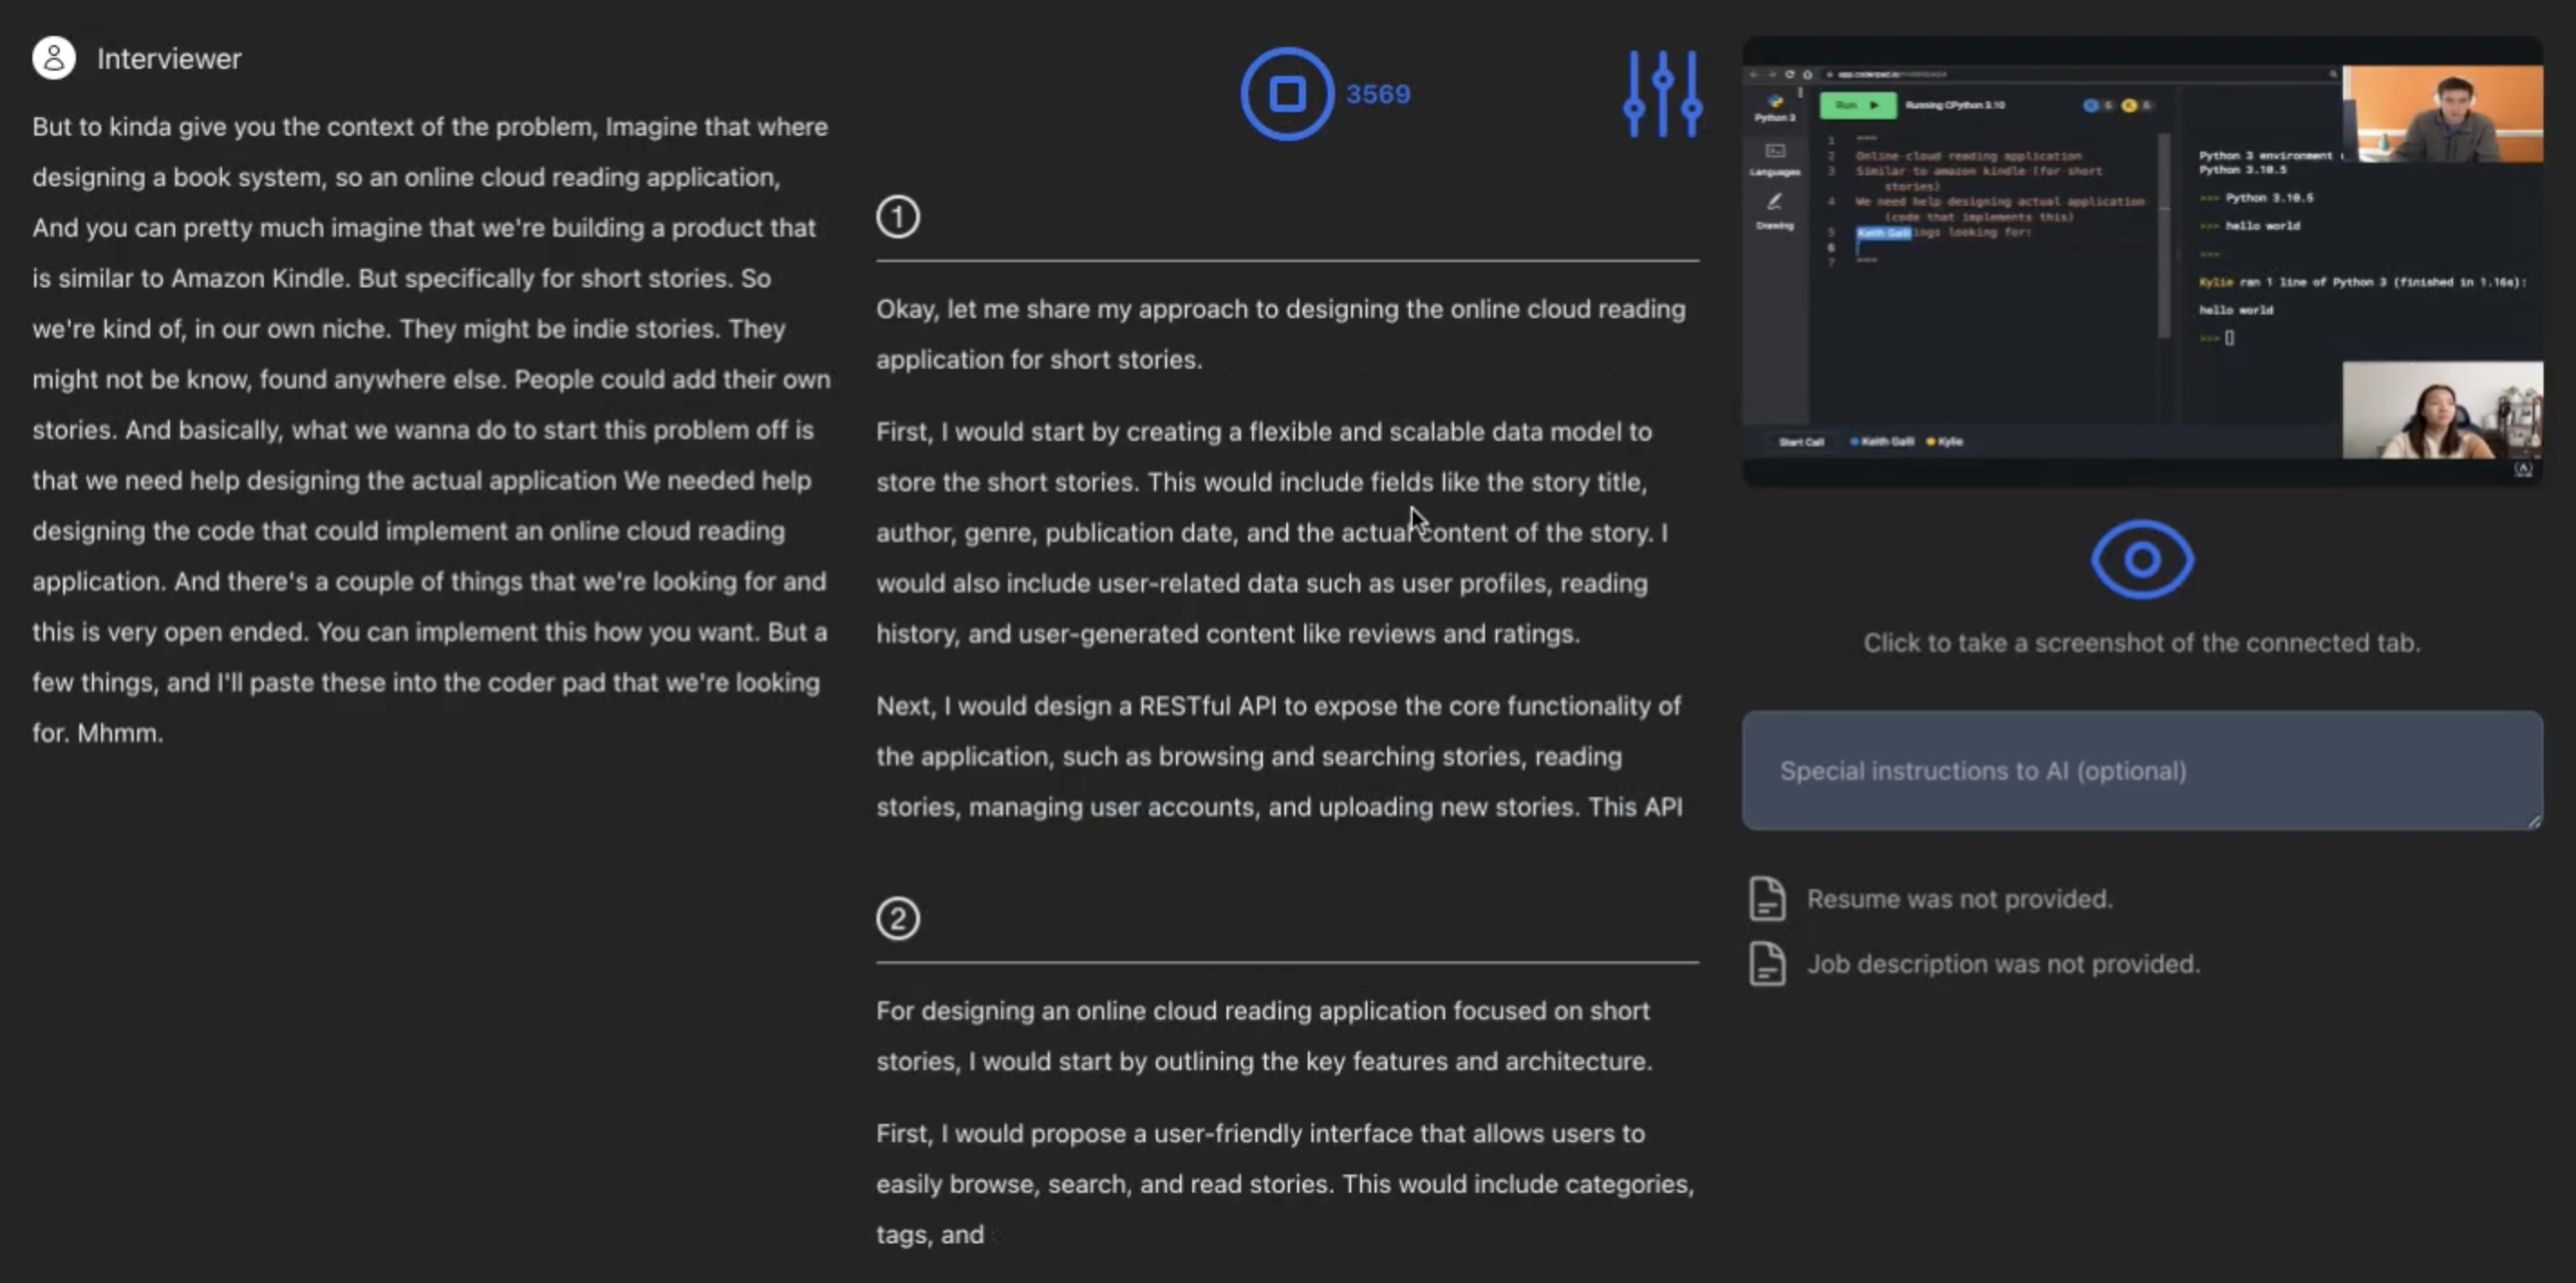Click the green Run button in CoderPad

pos(1858,106)
